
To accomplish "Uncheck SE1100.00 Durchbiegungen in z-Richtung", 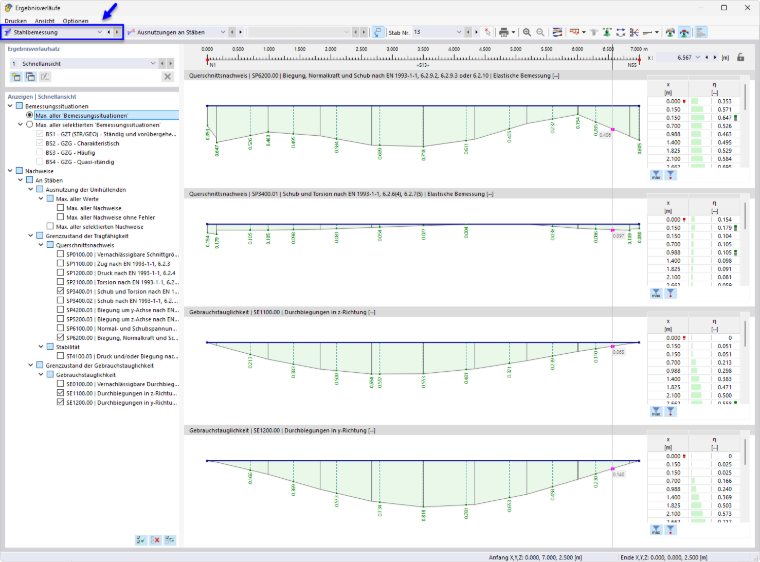I will 60,393.
